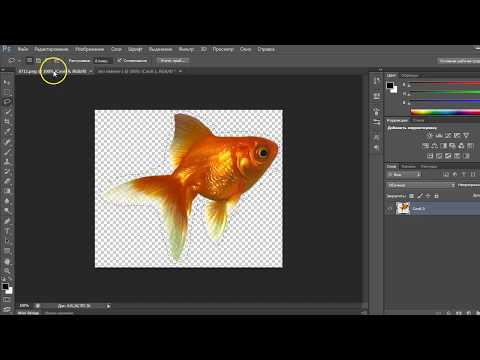Select the Dodge tool
Screen dimensions: 480x360
point(7,211)
